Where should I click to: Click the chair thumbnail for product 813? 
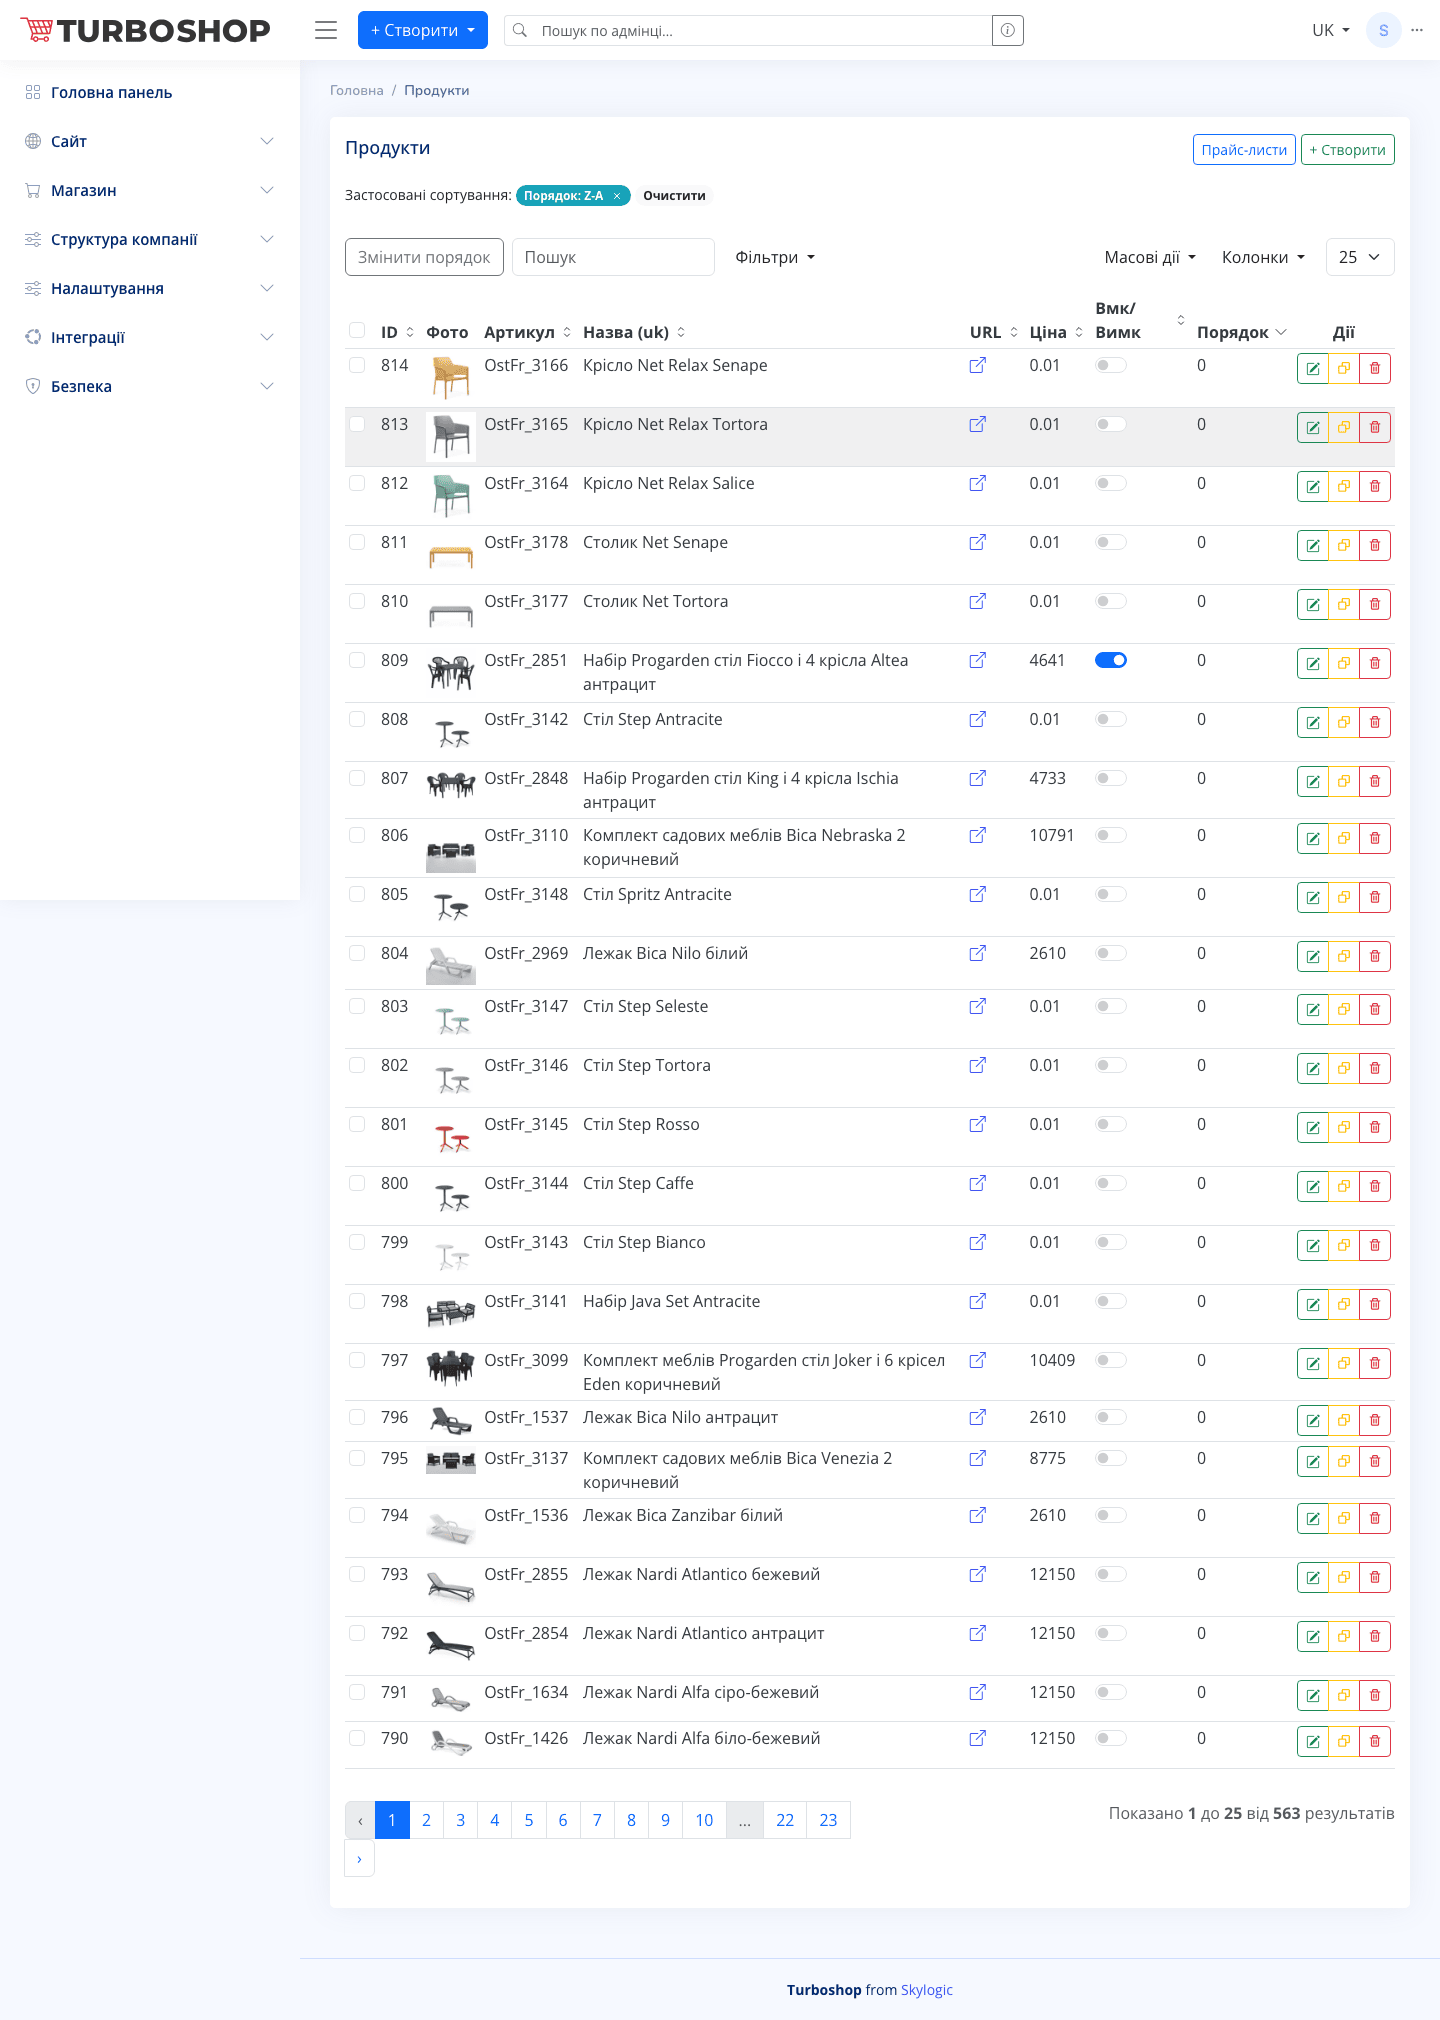click(x=451, y=437)
